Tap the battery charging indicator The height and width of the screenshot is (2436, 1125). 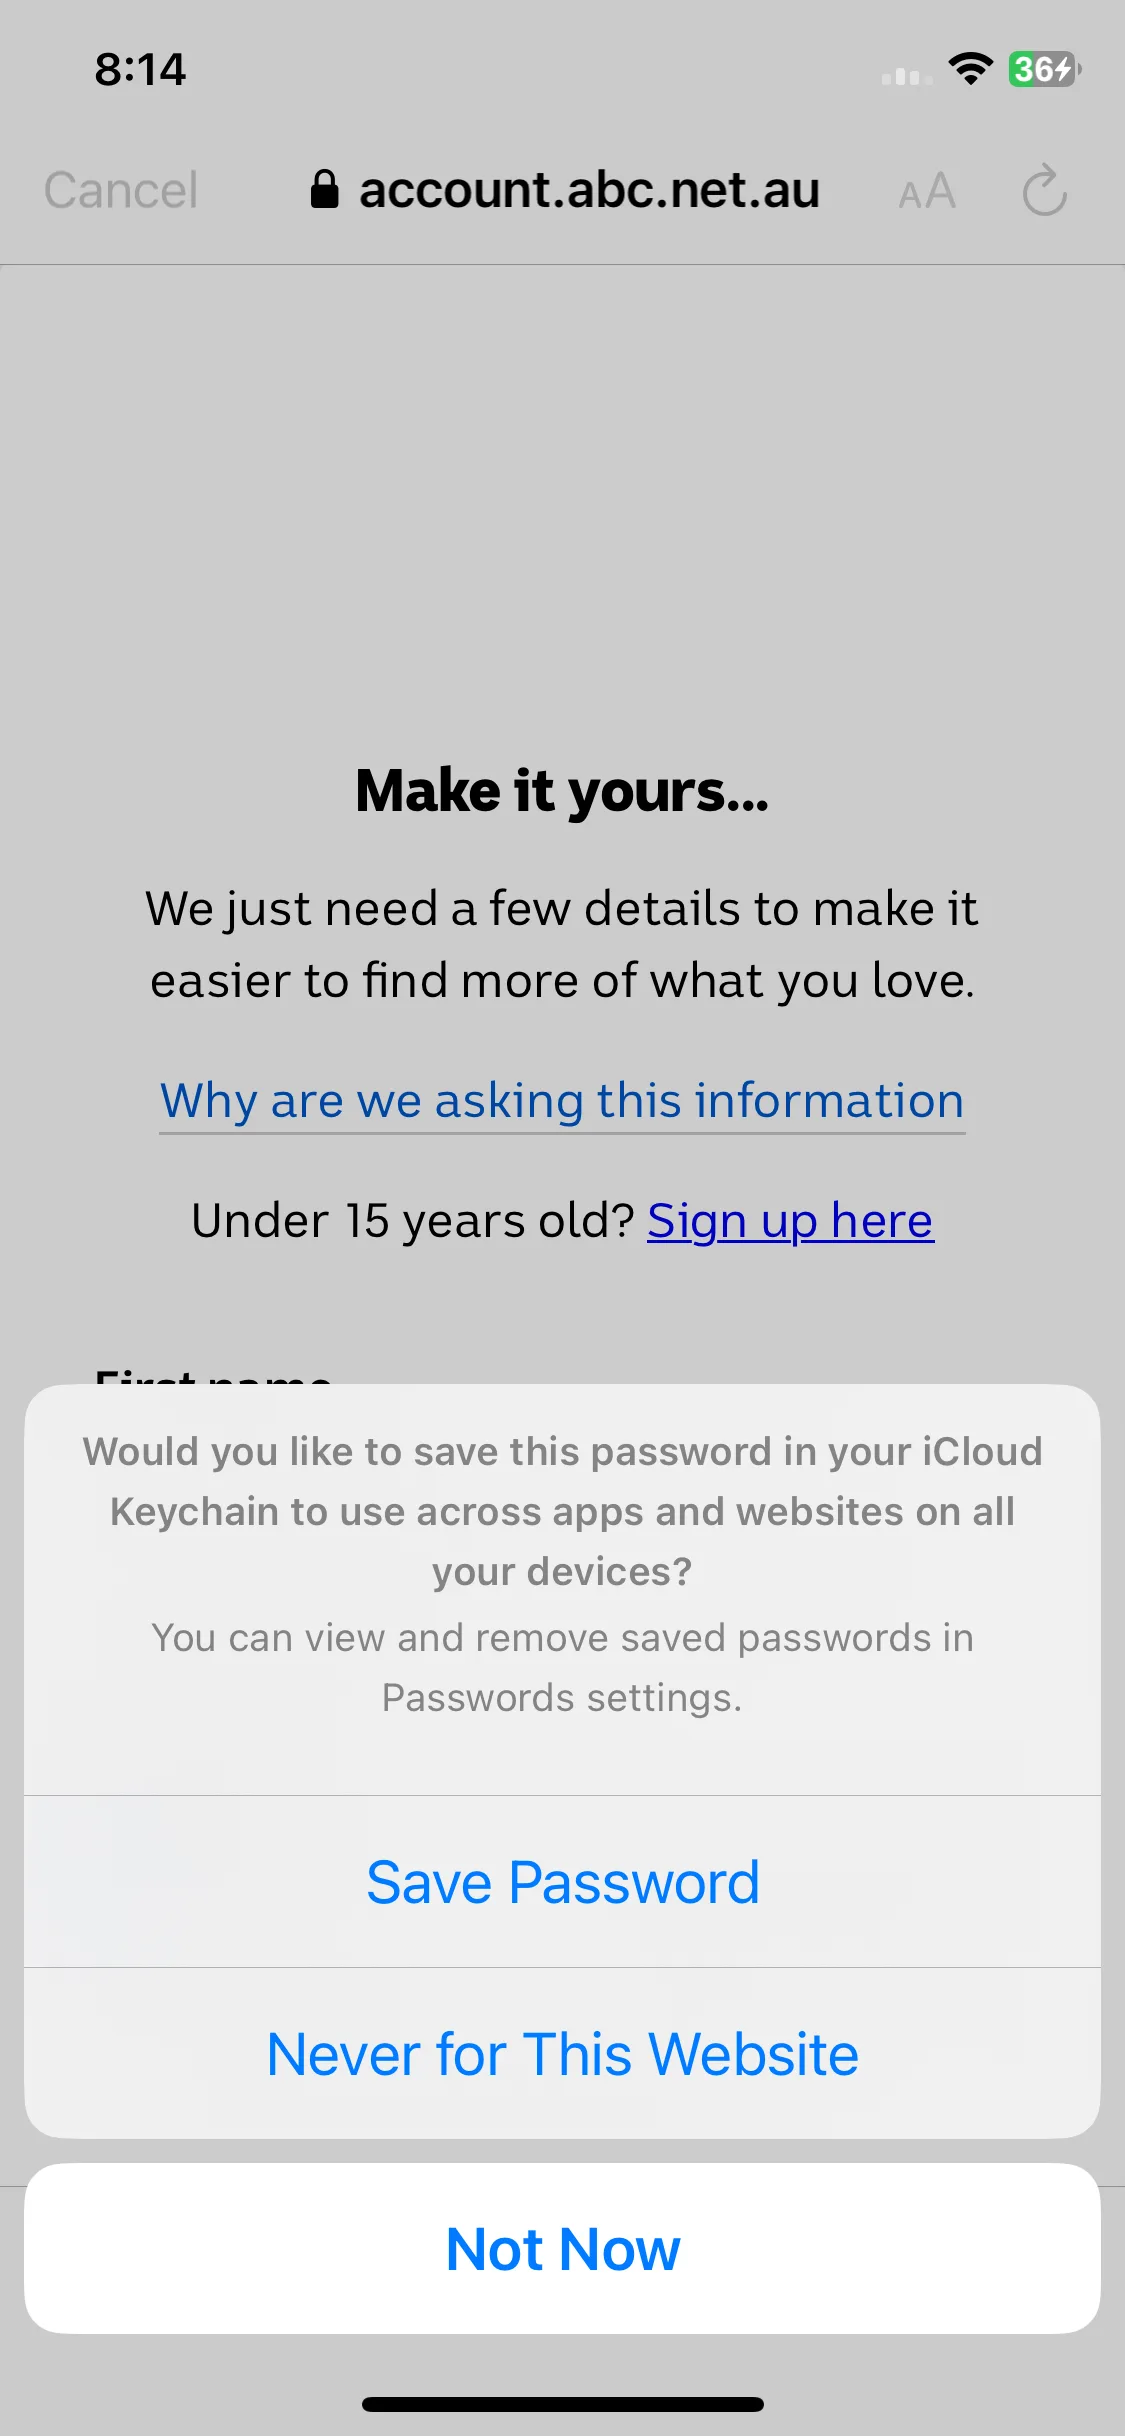point(1045,69)
